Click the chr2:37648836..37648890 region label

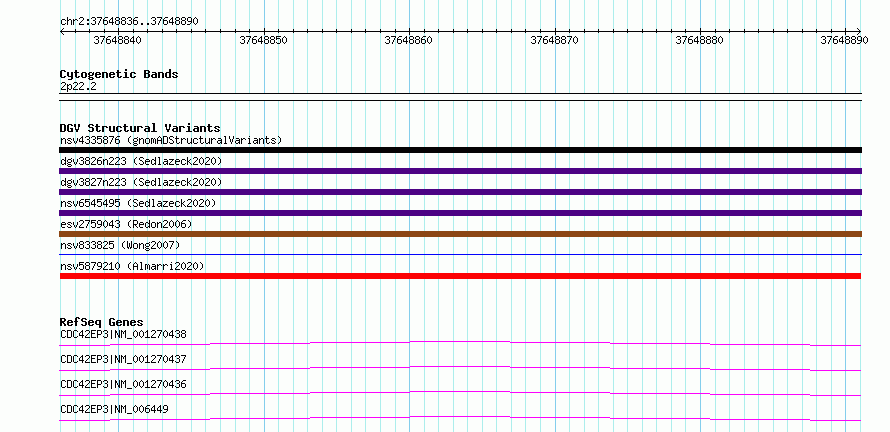[129, 21]
